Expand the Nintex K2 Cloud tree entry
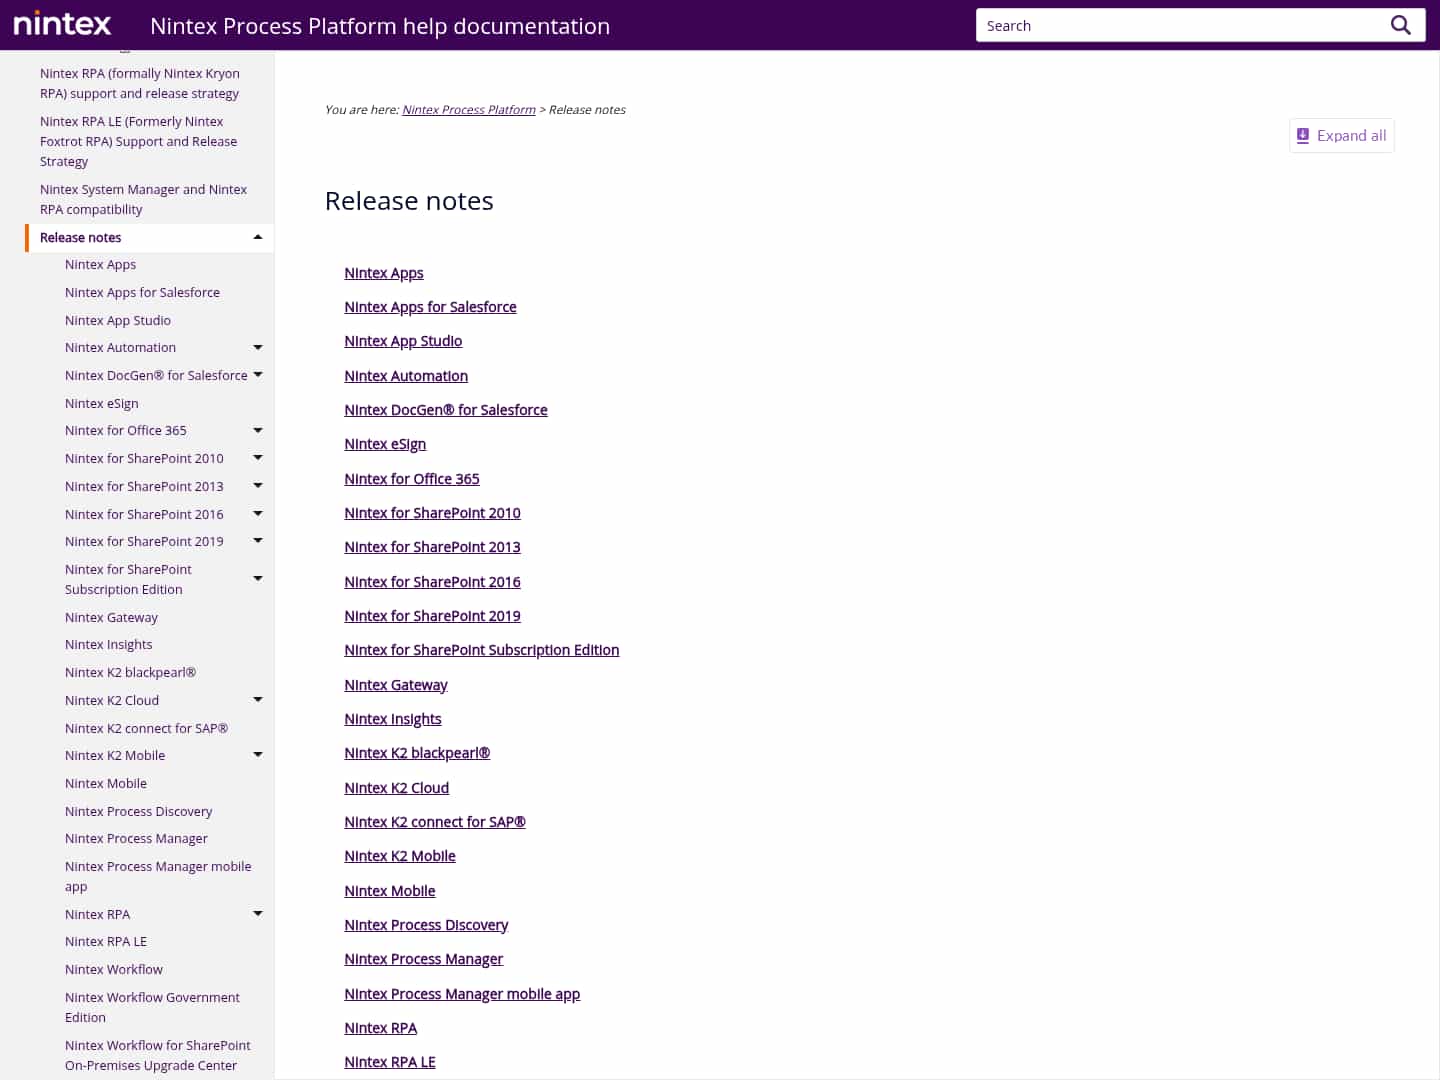Screen dimensions: 1440x1080 [258, 699]
